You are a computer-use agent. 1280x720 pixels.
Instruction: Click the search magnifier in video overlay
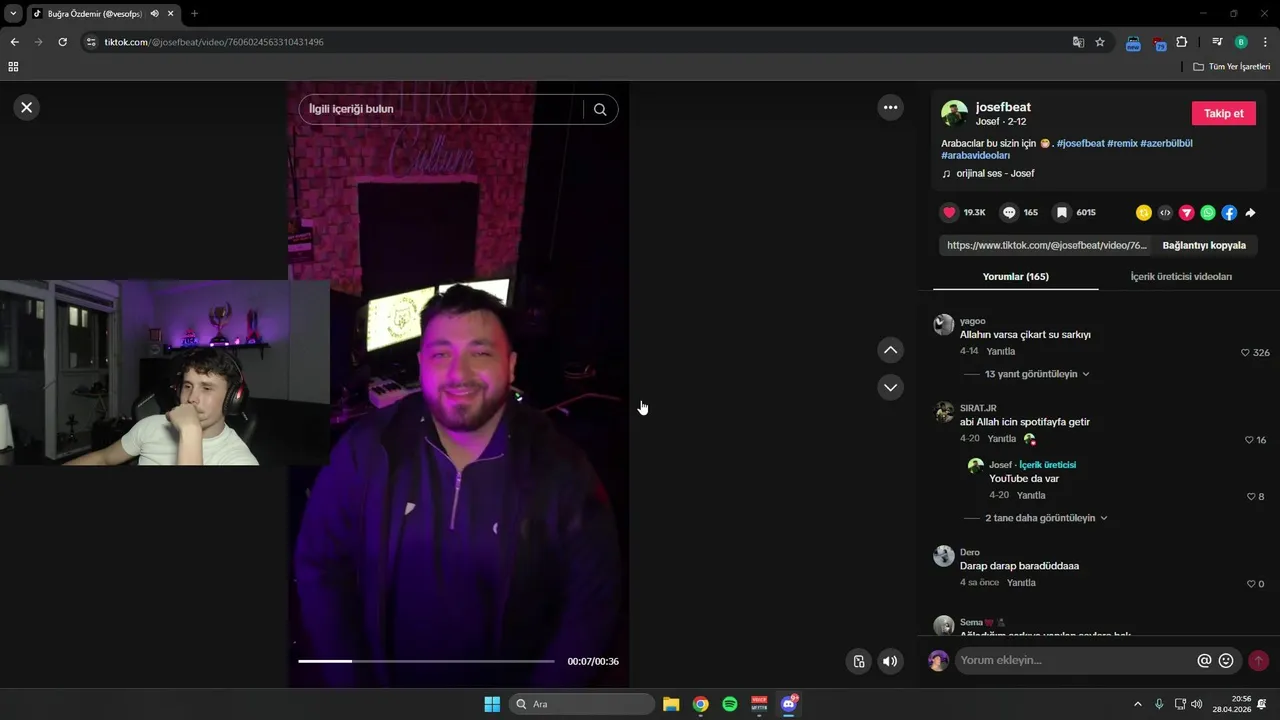coord(600,109)
